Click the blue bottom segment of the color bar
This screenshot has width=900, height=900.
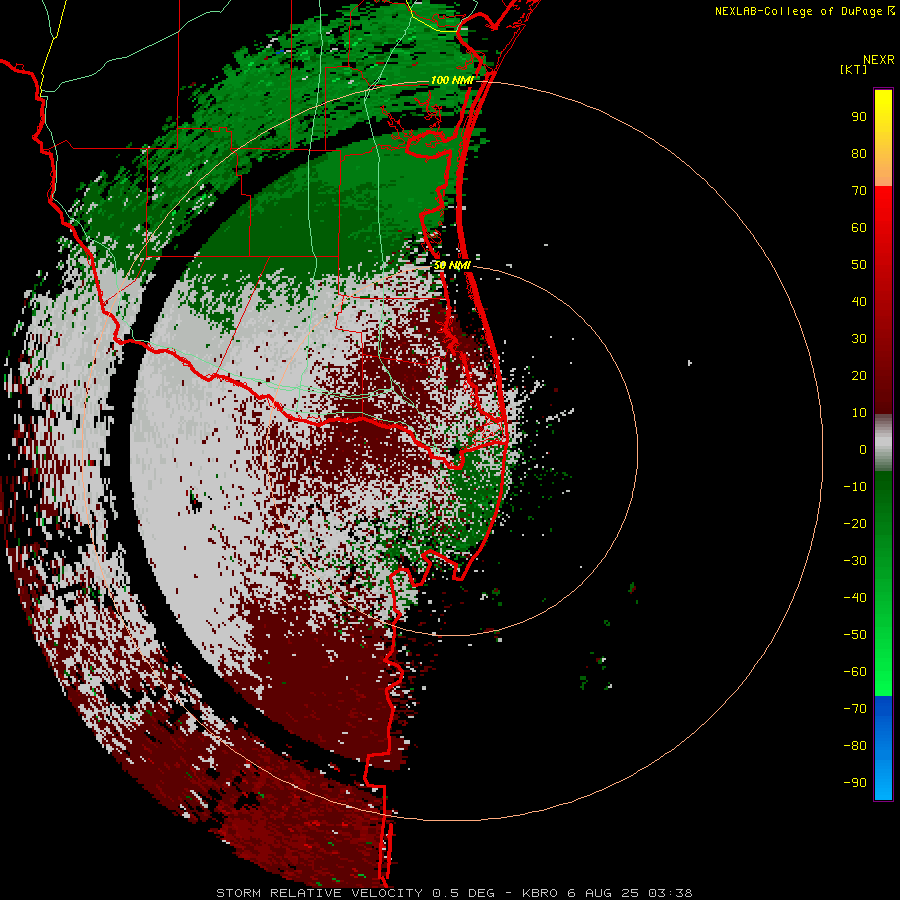click(x=883, y=748)
